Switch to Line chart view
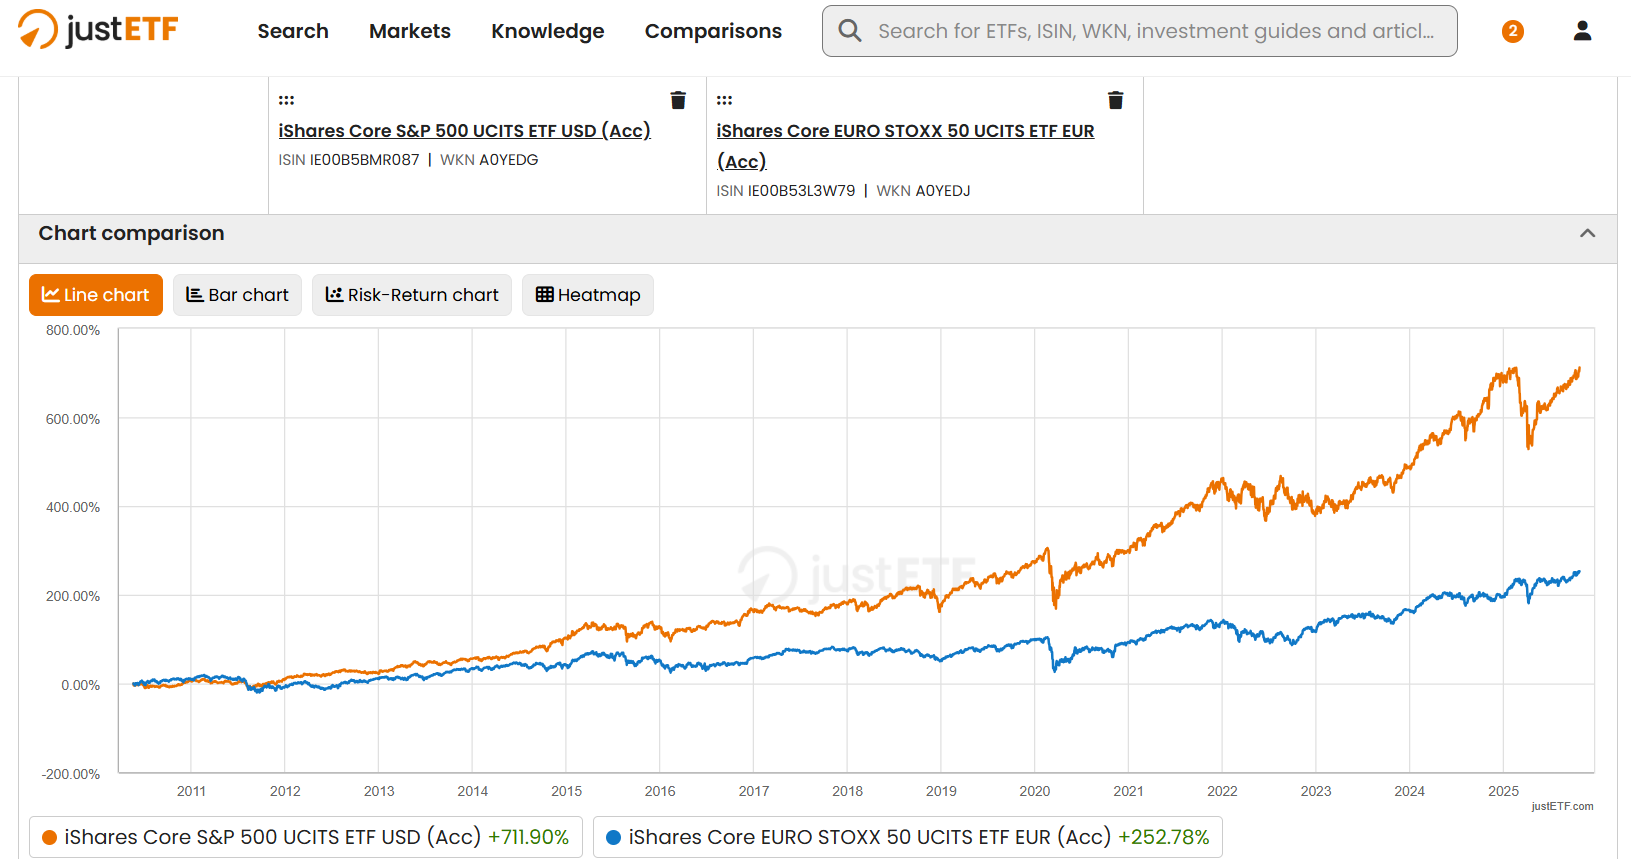The width and height of the screenshot is (1631, 859). (96, 295)
